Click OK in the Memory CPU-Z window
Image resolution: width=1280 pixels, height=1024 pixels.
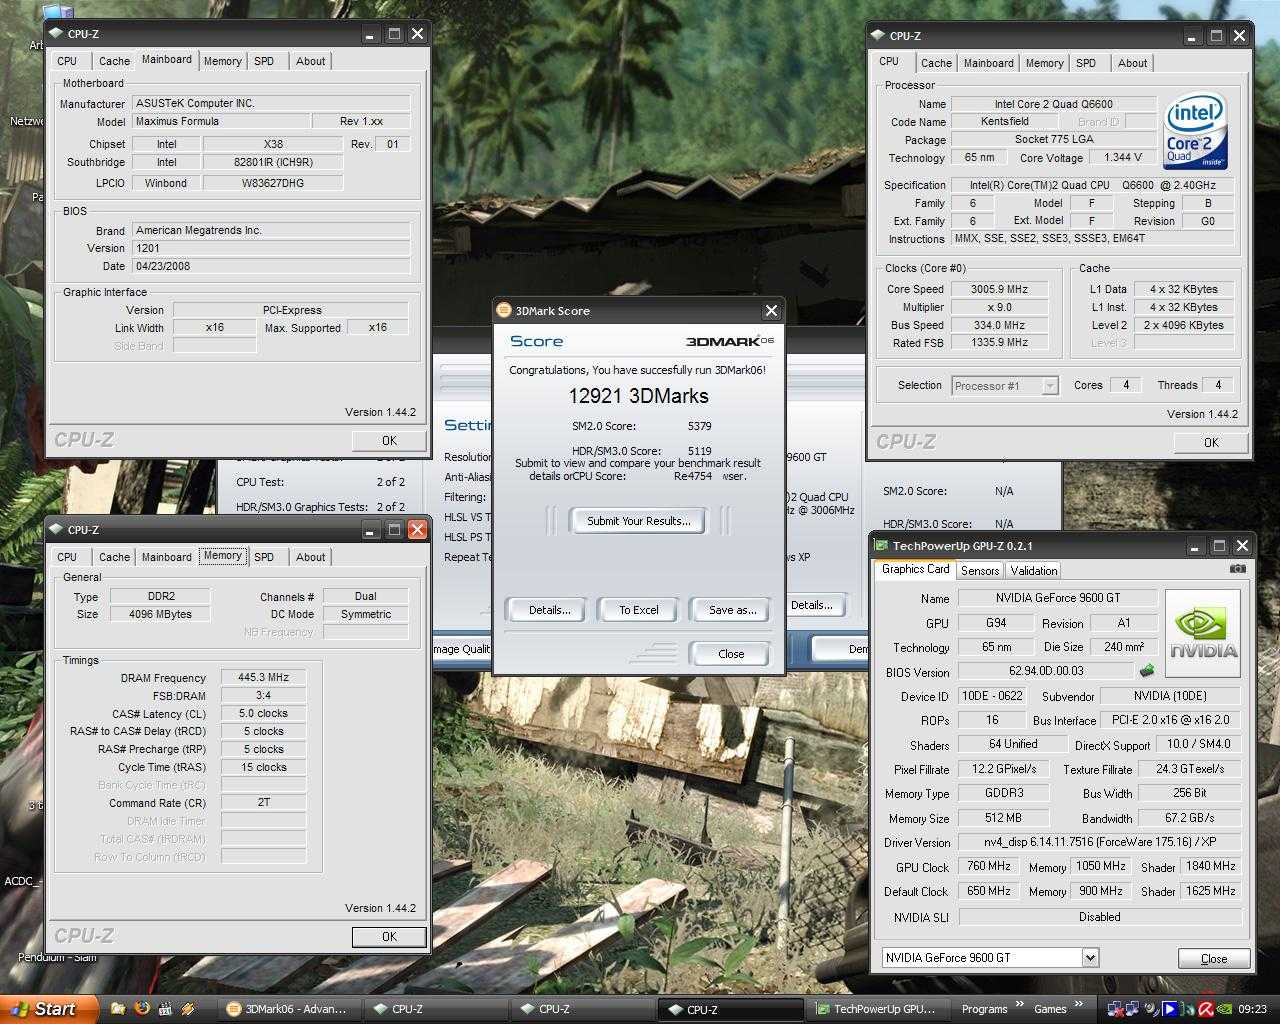click(389, 937)
